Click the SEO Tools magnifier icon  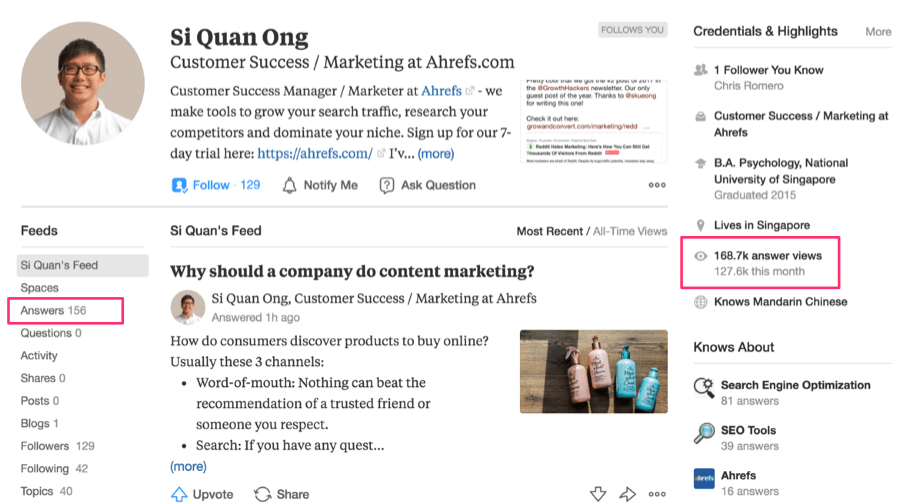[704, 433]
